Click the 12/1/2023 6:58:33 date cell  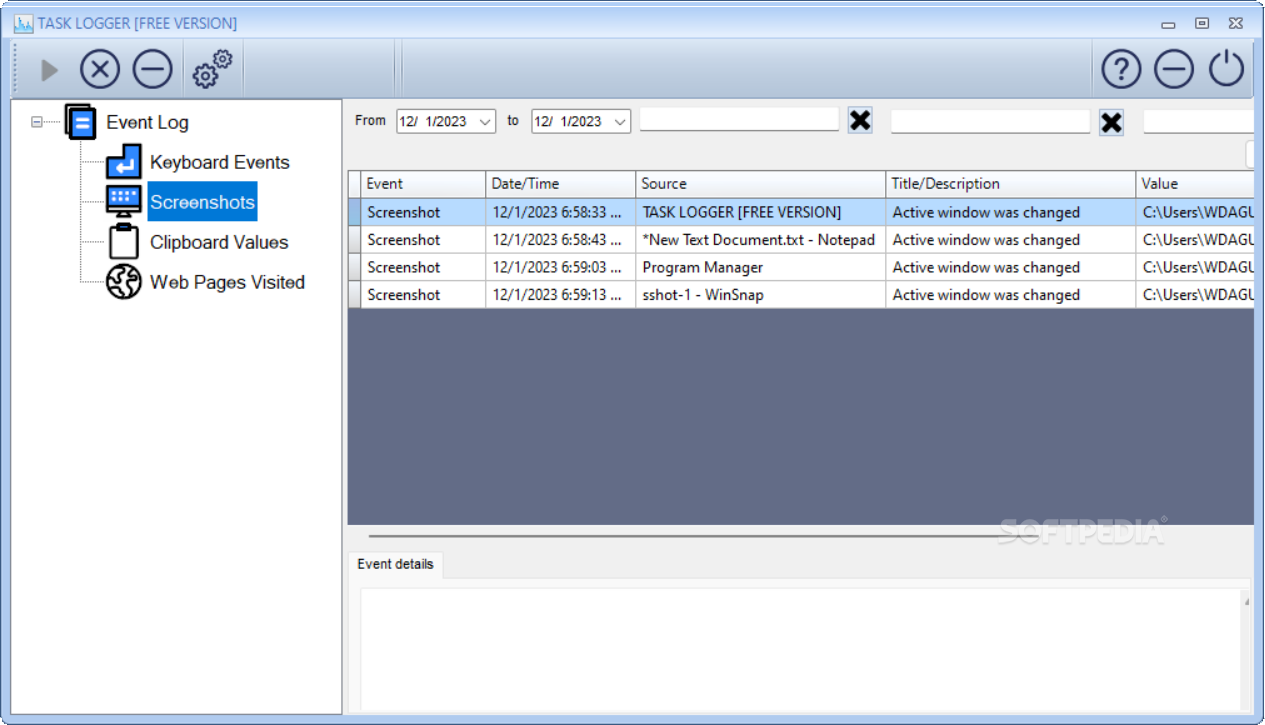click(x=560, y=212)
